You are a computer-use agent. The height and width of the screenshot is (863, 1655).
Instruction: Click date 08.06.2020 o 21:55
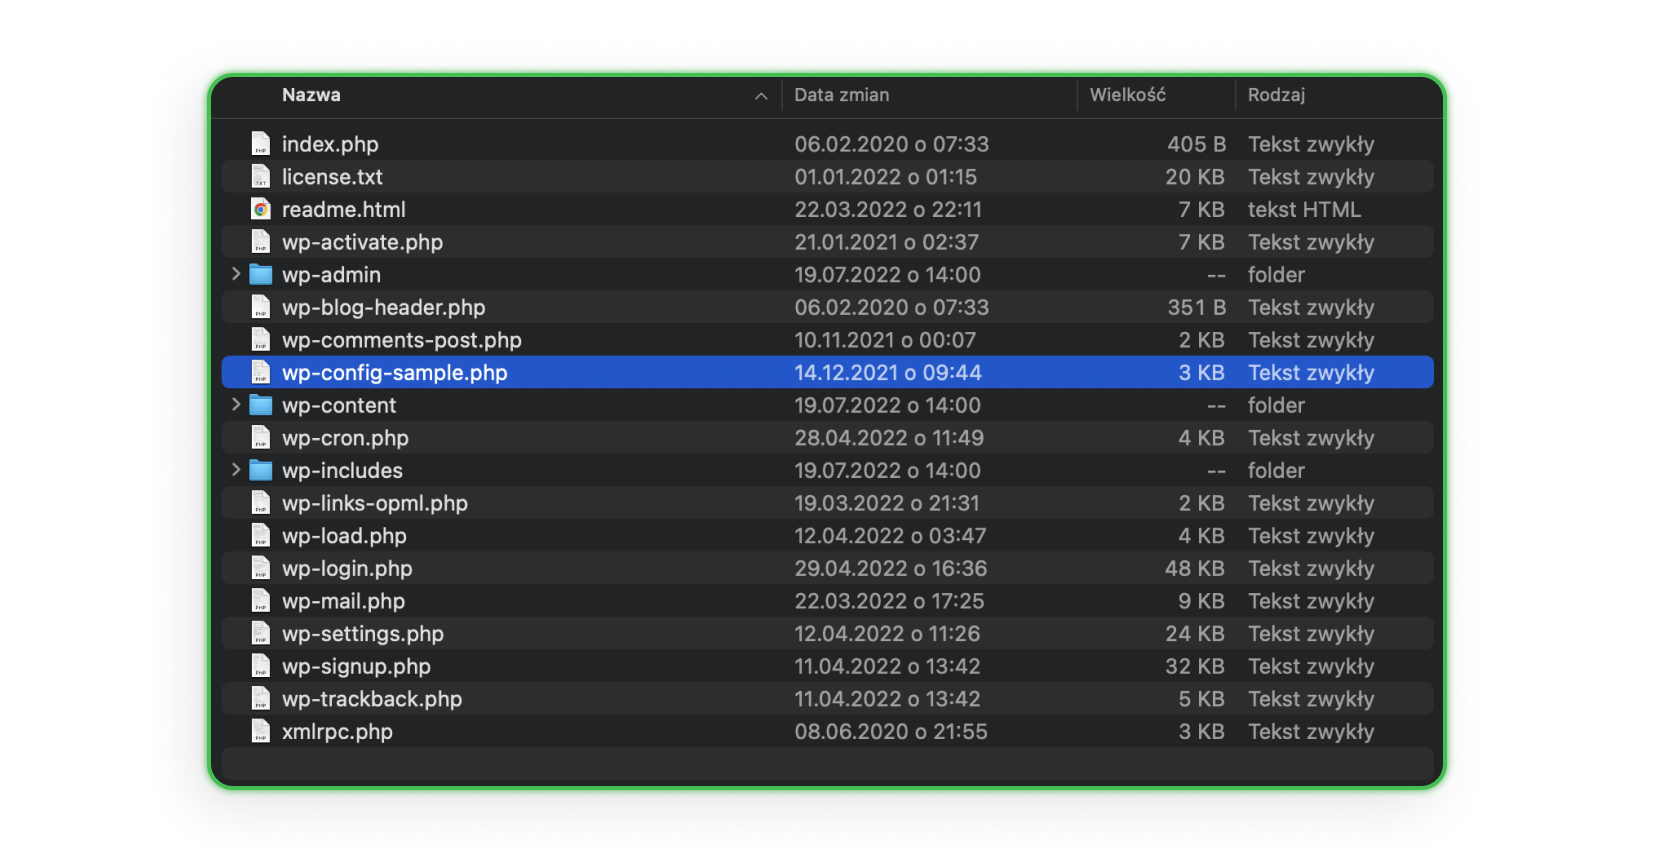891,732
